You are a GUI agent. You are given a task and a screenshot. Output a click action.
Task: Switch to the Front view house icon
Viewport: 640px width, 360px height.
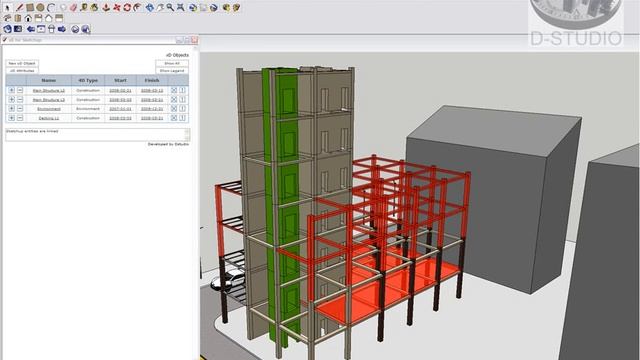tap(28, 18)
